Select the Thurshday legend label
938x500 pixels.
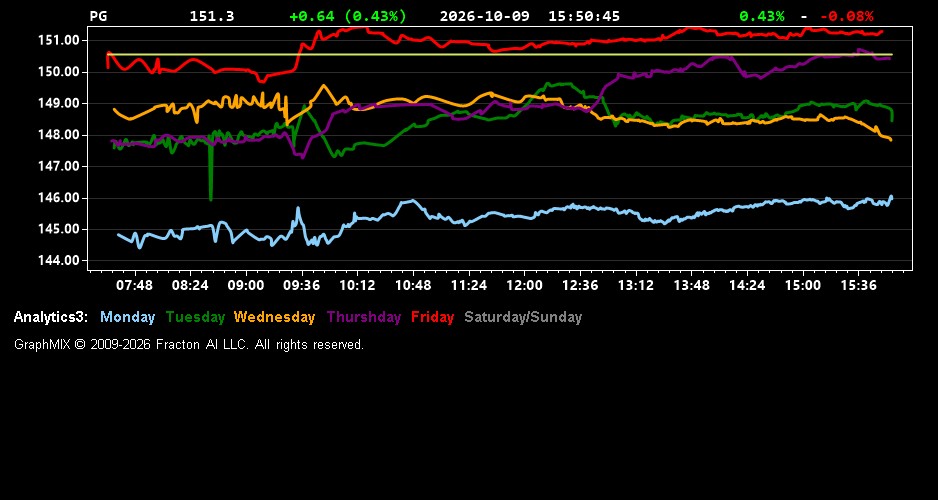tap(364, 318)
